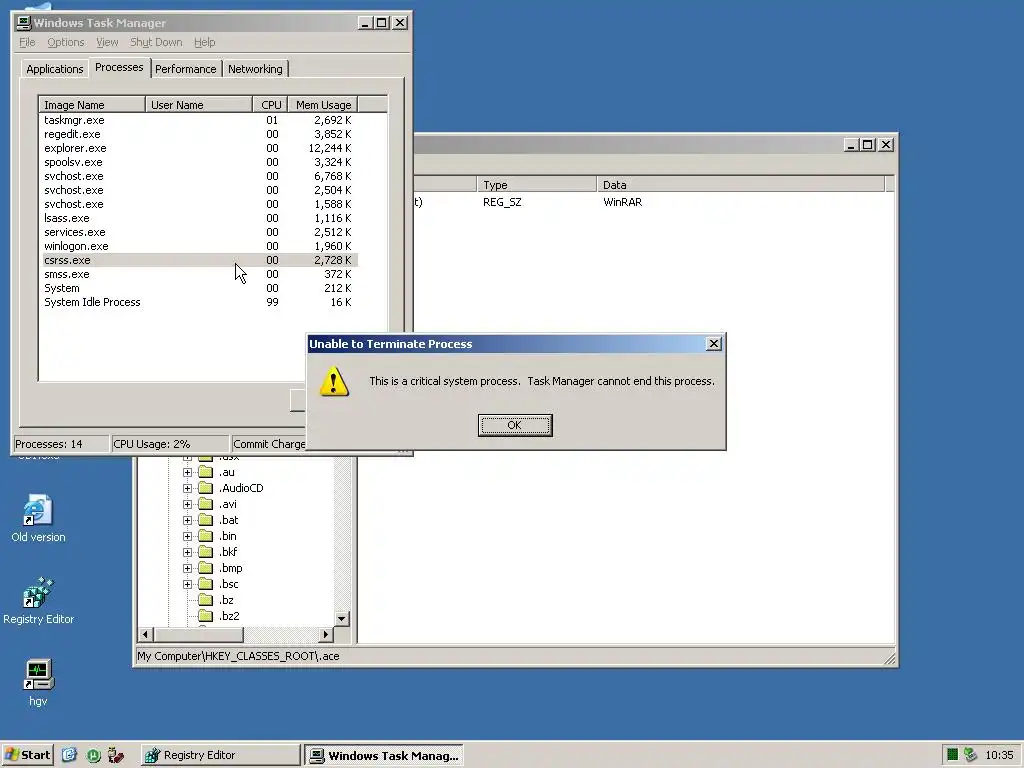Screen dimensions: 1024x768
Task: Sort processes by User Name column
Action: [x=199, y=104]
